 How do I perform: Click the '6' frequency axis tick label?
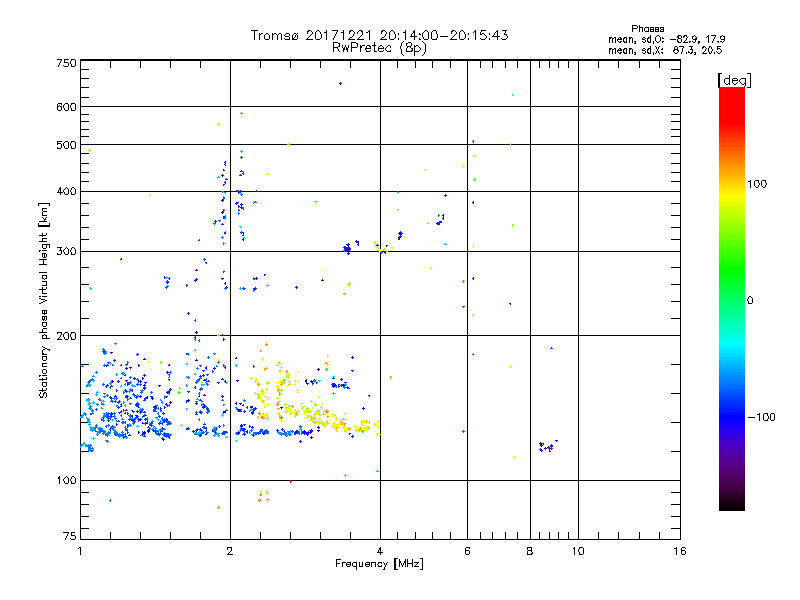467,551
